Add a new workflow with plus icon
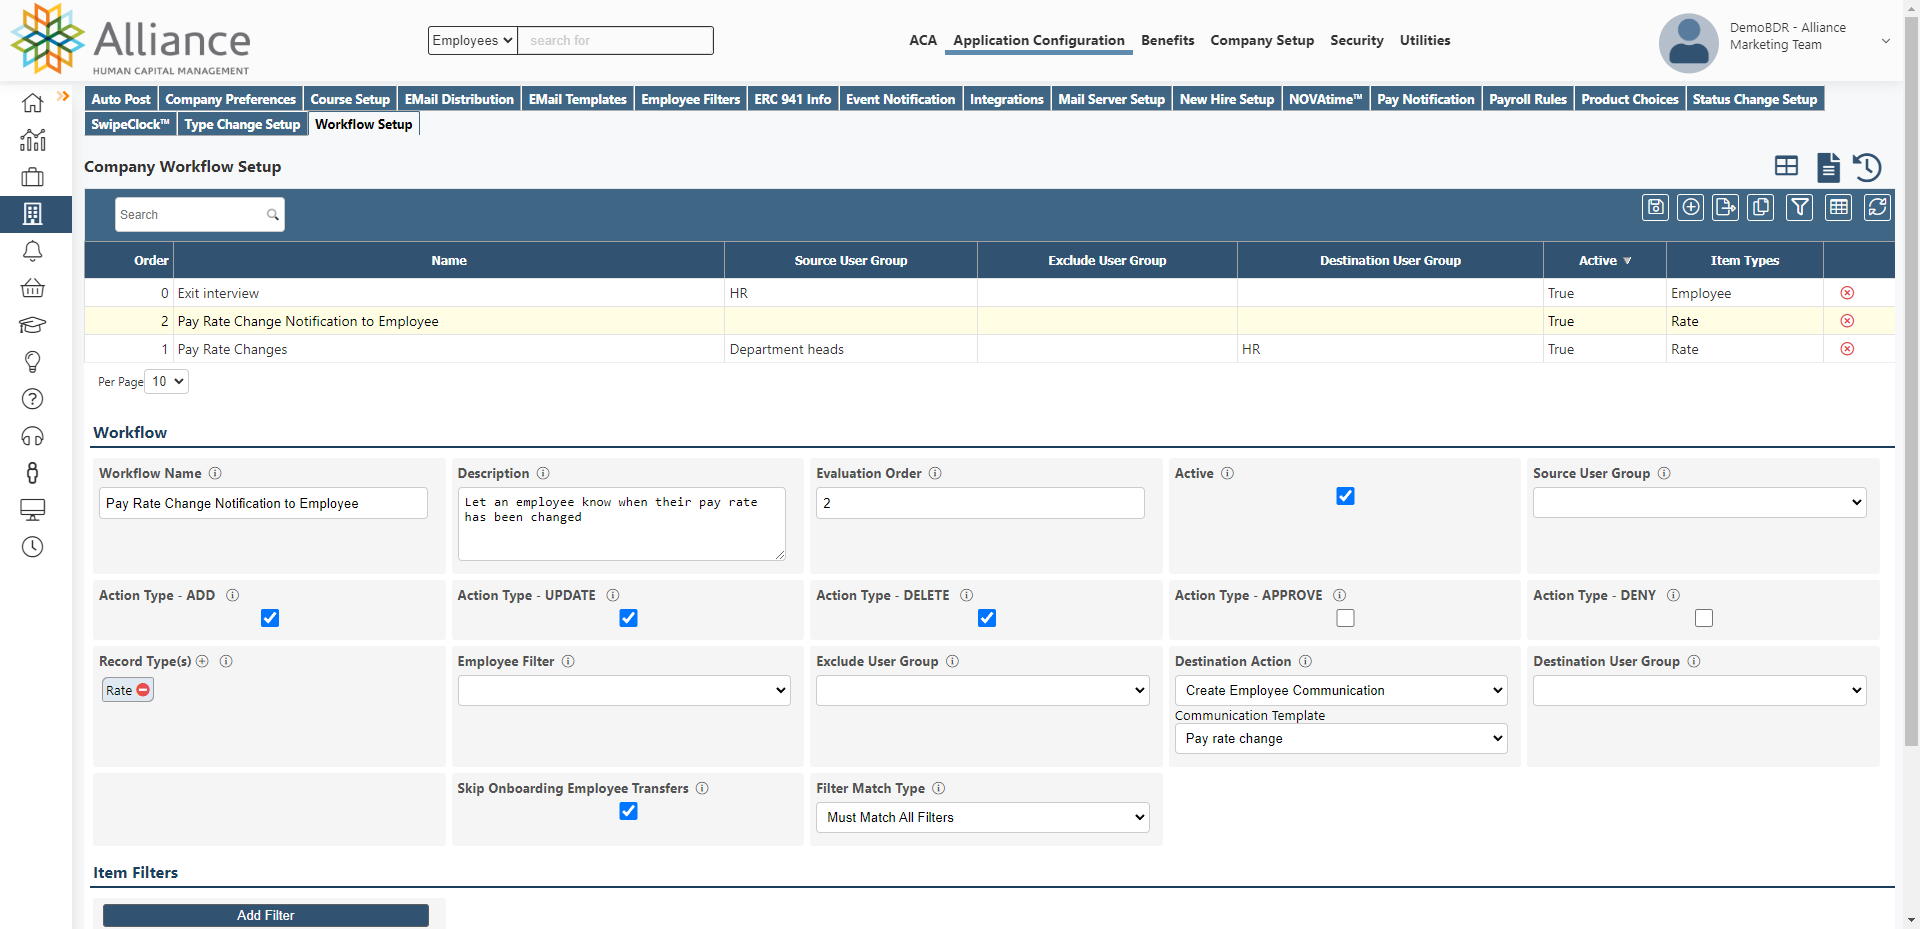This screenshot has width=1920, height=929. 1691,207
